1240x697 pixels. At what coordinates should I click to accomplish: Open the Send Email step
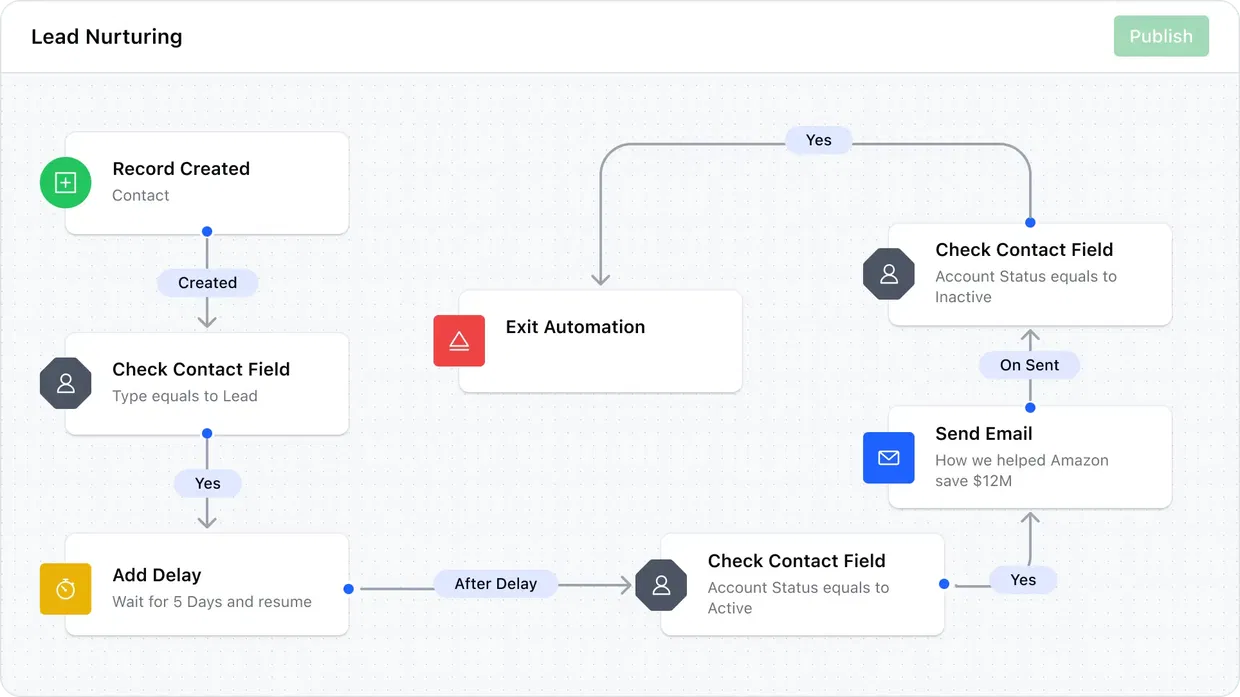pos(1030,457)
